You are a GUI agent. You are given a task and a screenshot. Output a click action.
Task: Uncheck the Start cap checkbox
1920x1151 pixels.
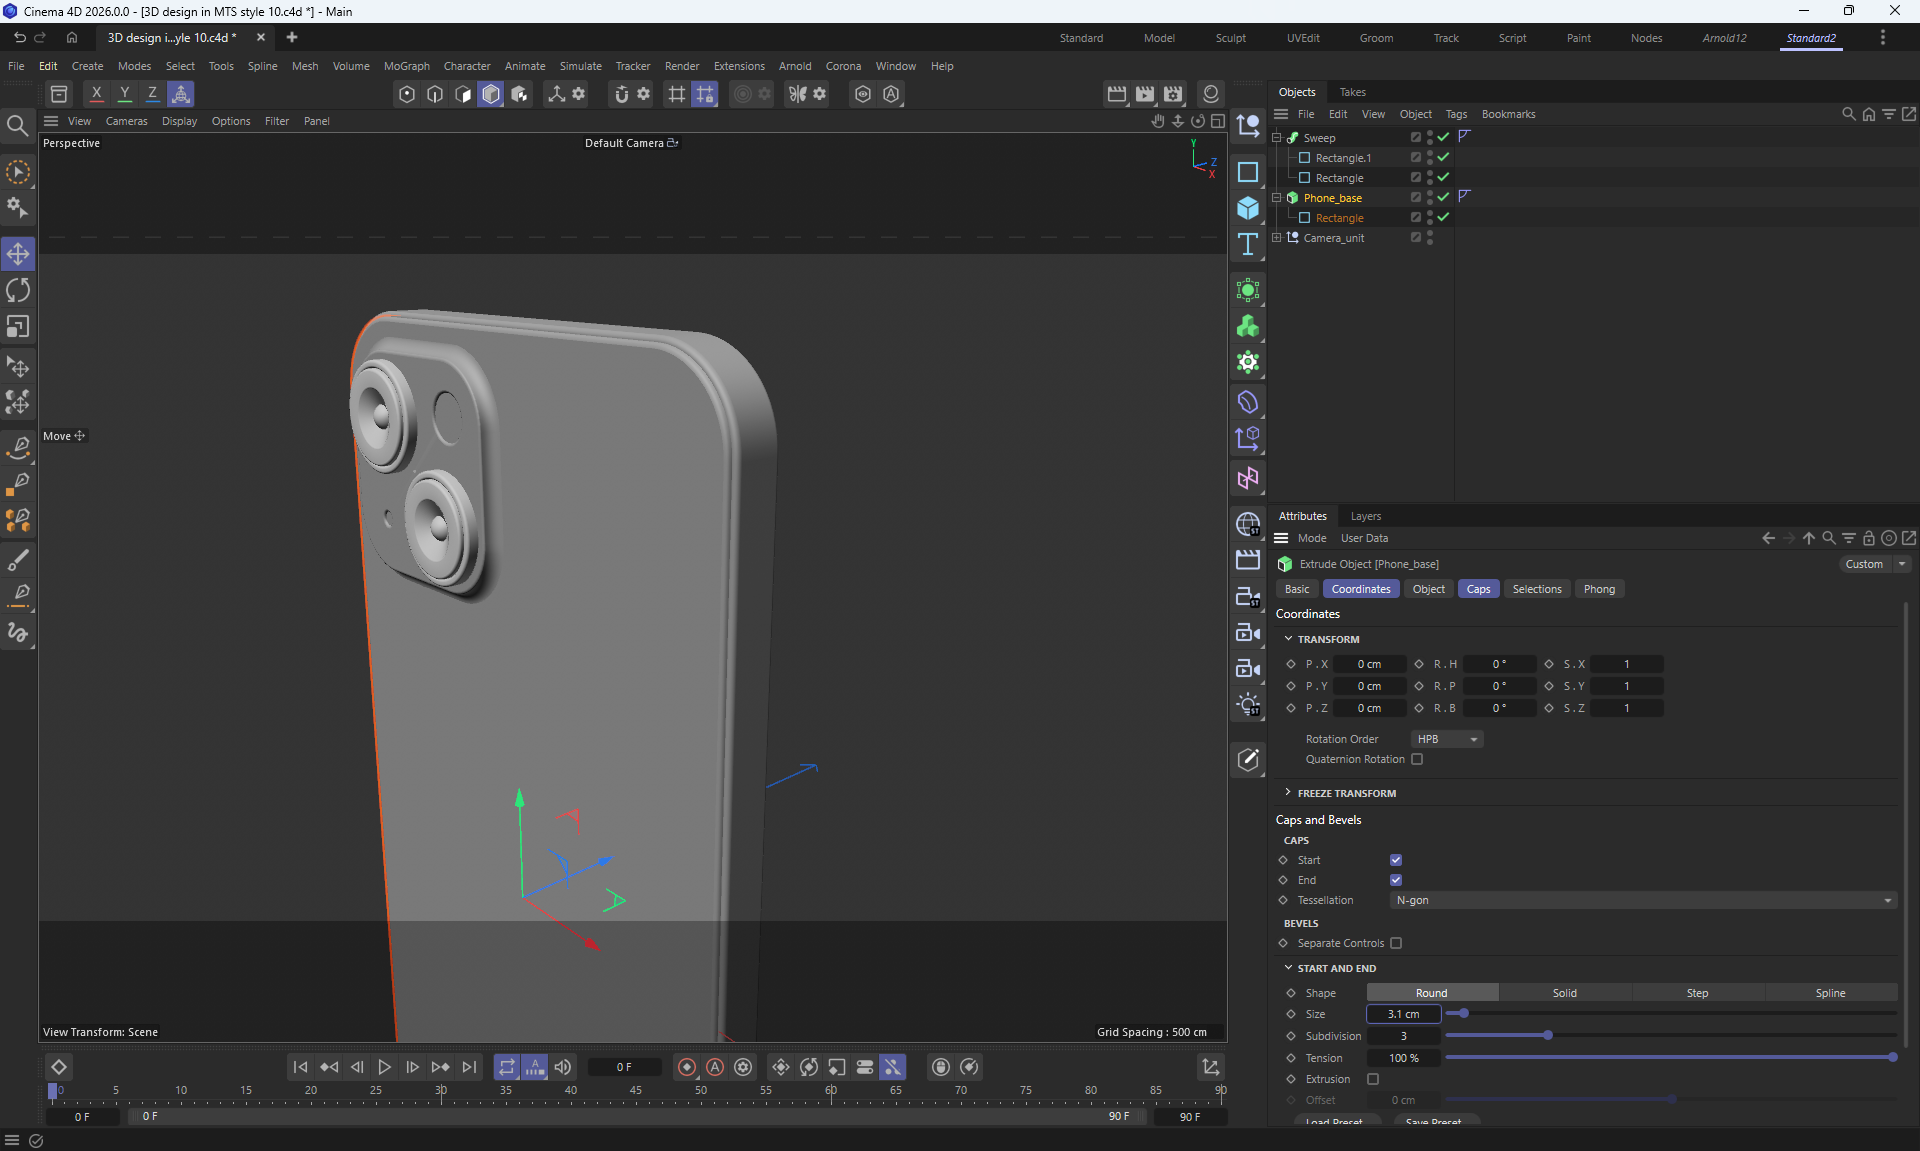[x=1396, y=860]
